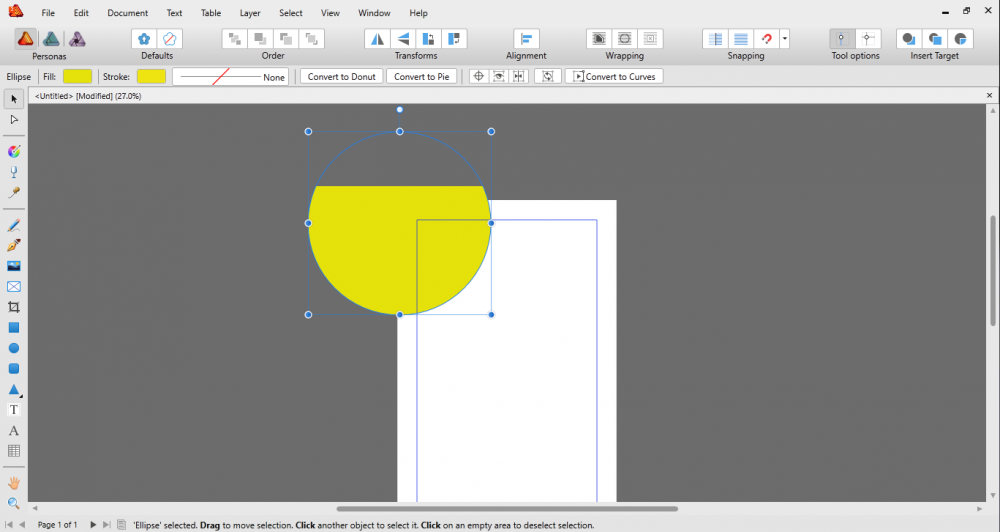The height and width of the screenshot is (532, 1000).
Task: Click the Convert to Donut button
Action: pyautogui.click(x=342, y=77)
